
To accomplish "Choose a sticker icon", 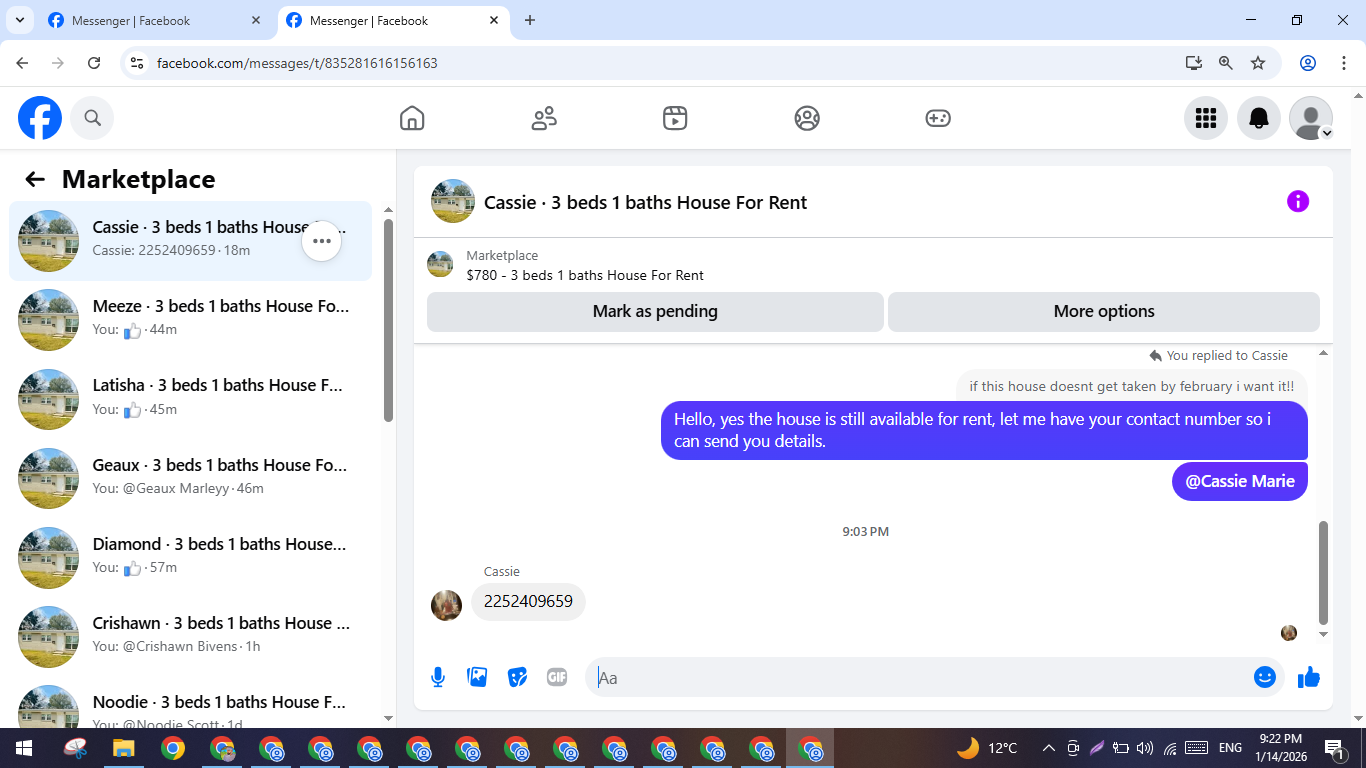I will pyautogui.click(x=517, y=677).
